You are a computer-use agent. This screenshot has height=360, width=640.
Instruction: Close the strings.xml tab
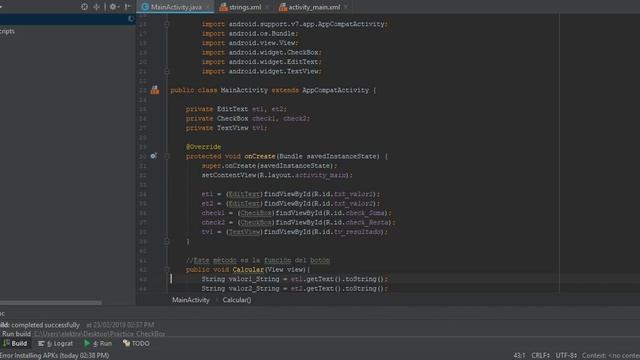[267, 7]
